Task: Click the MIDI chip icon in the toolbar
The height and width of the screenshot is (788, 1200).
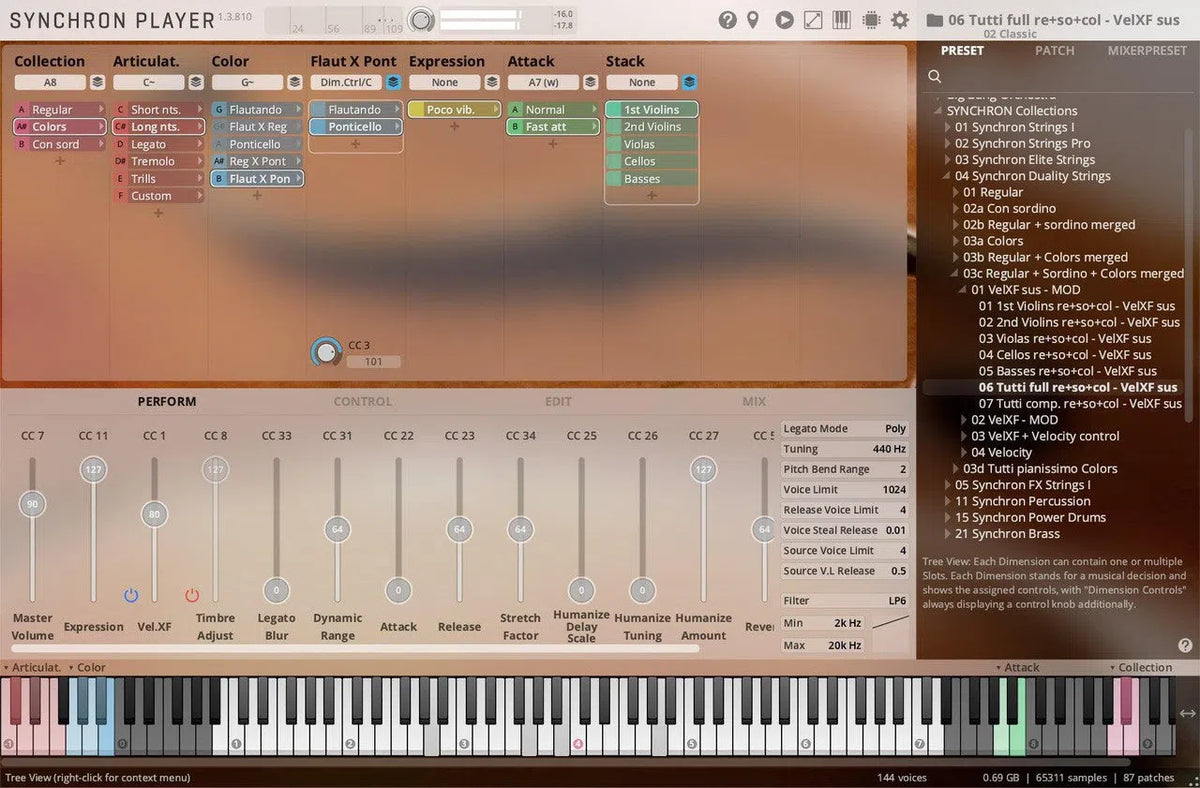Action: click(869, 19)
